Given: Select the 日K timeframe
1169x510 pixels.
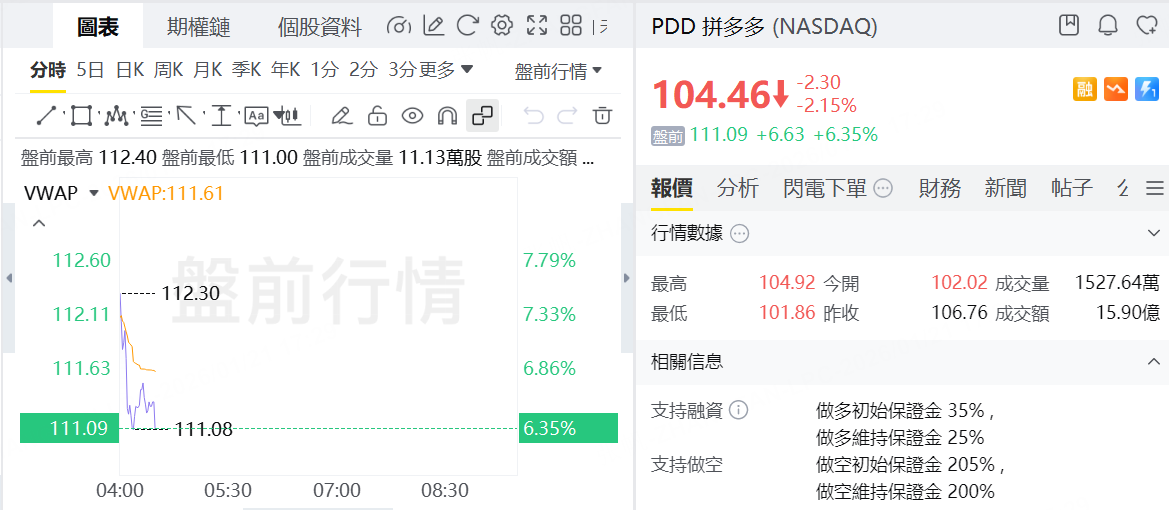Looking at the screenshot, I should (130, 71).
